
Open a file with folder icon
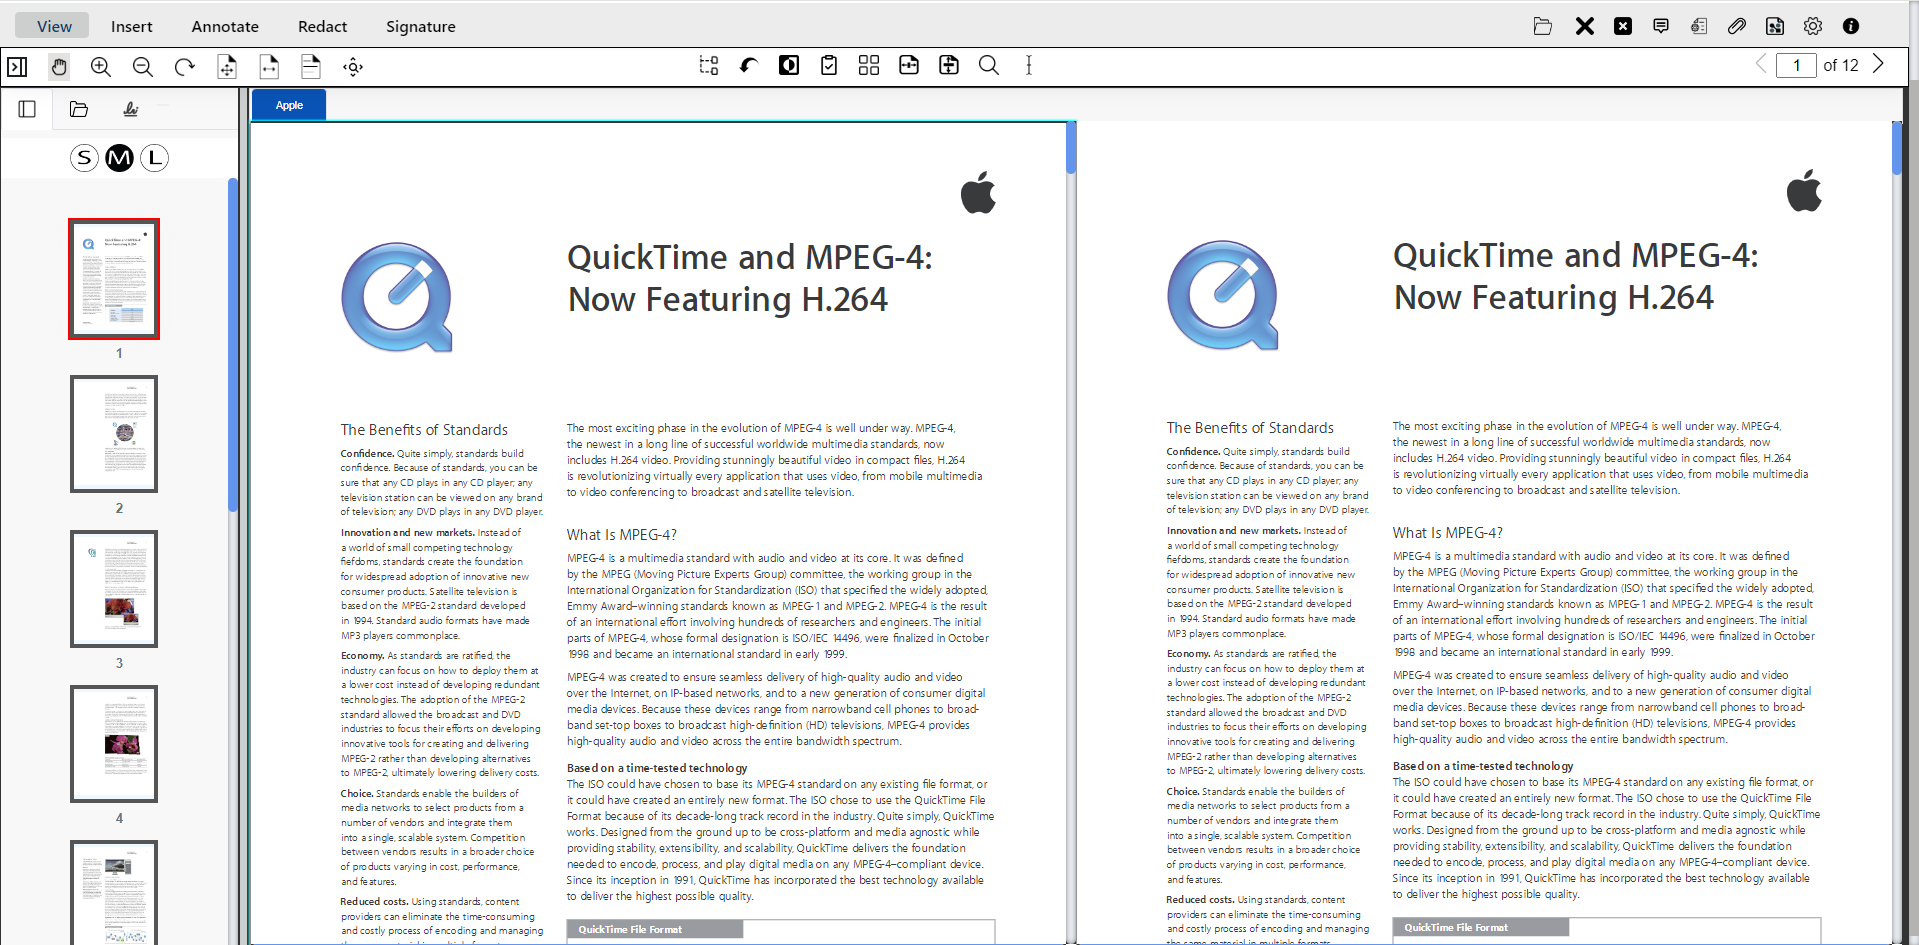(x=1543, y=26)
